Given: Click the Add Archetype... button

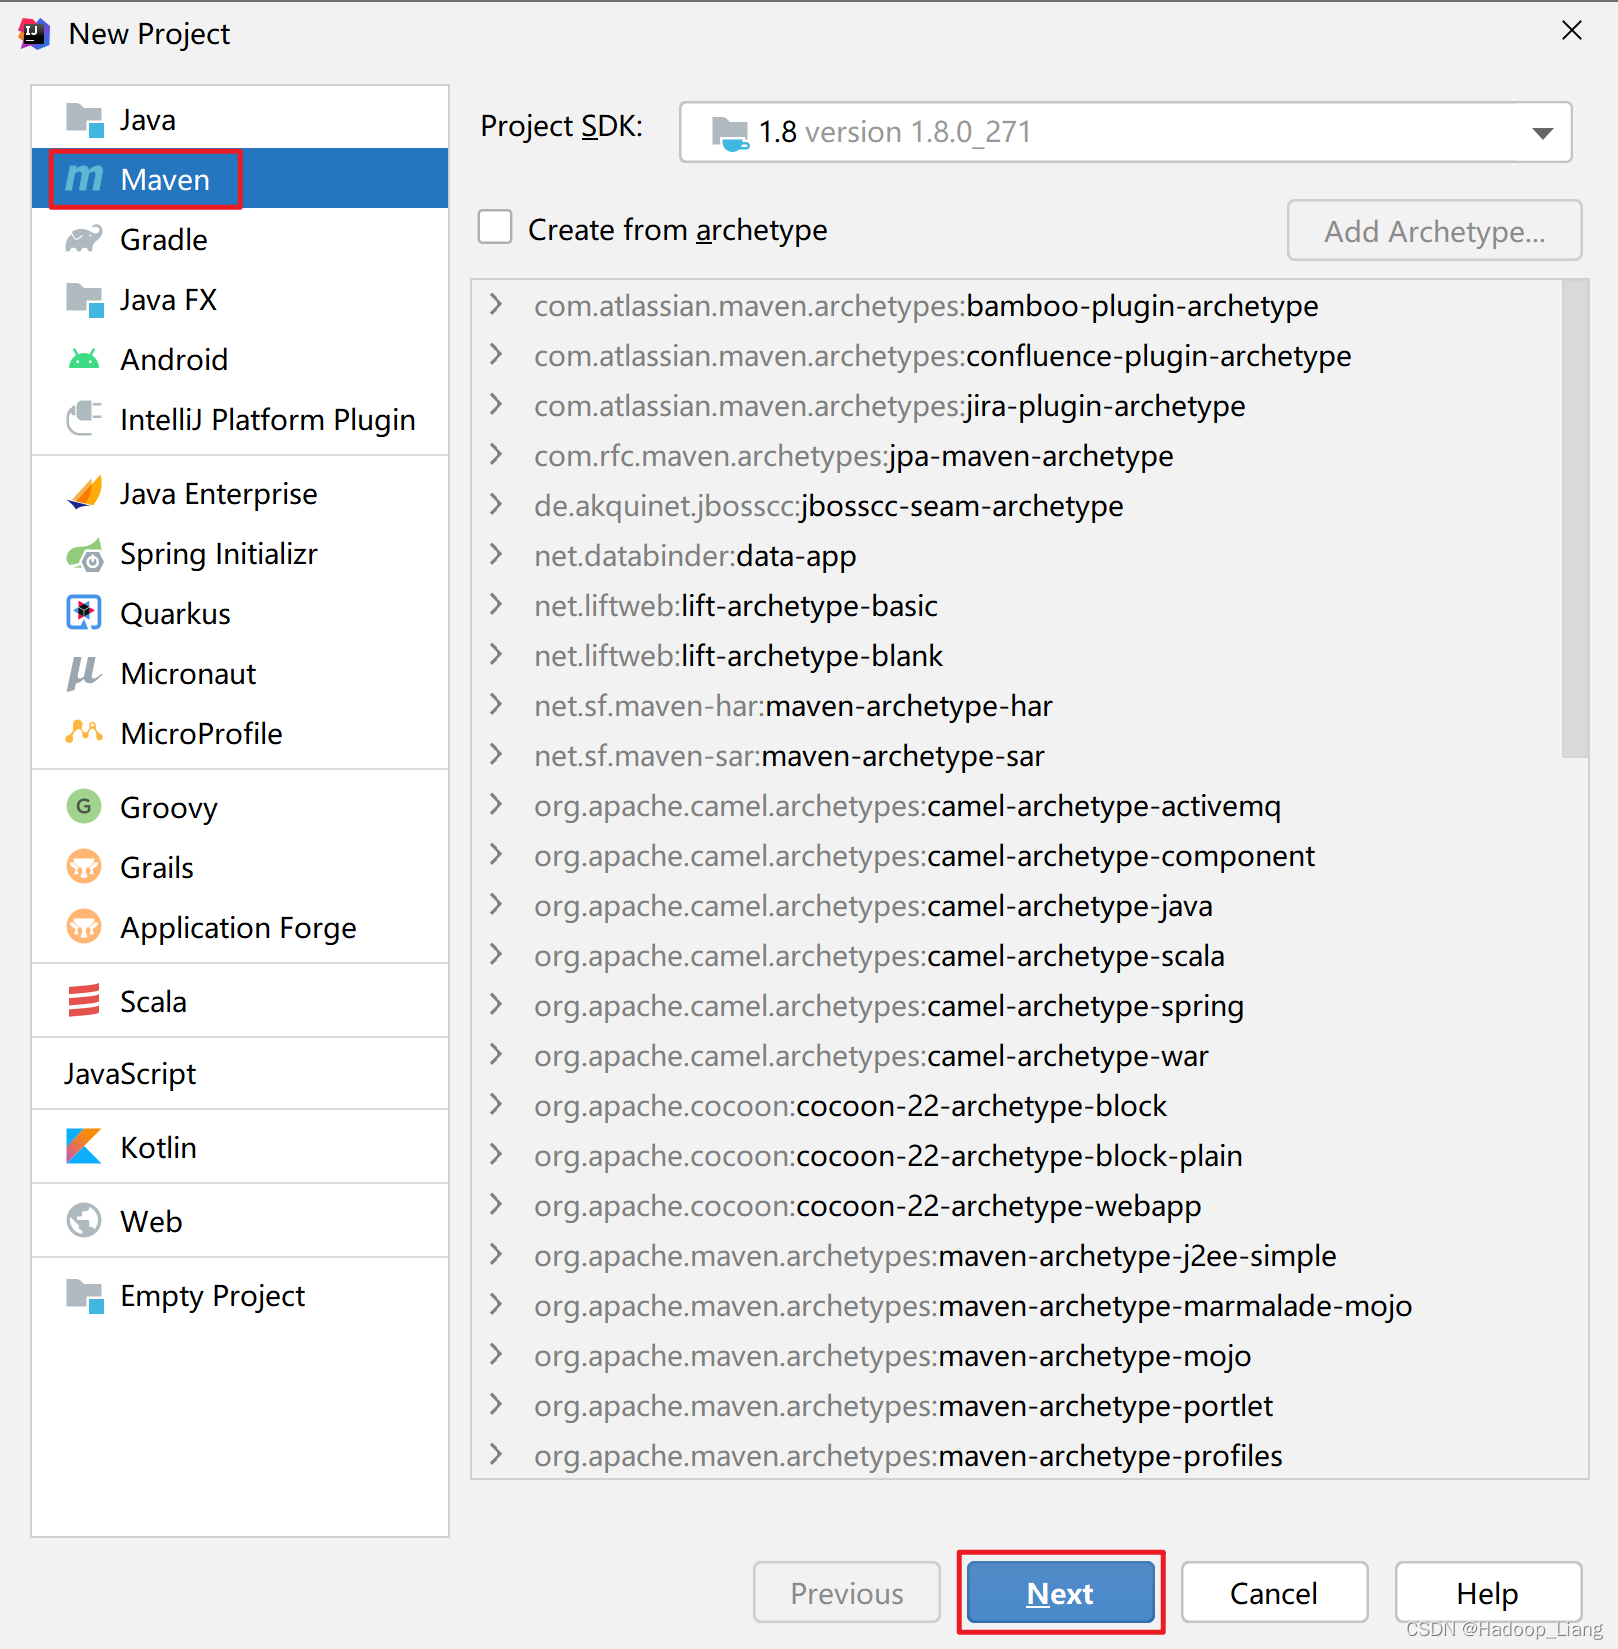Looking at the screenshot, I should pyautogui.click(x=1435, y=231).
